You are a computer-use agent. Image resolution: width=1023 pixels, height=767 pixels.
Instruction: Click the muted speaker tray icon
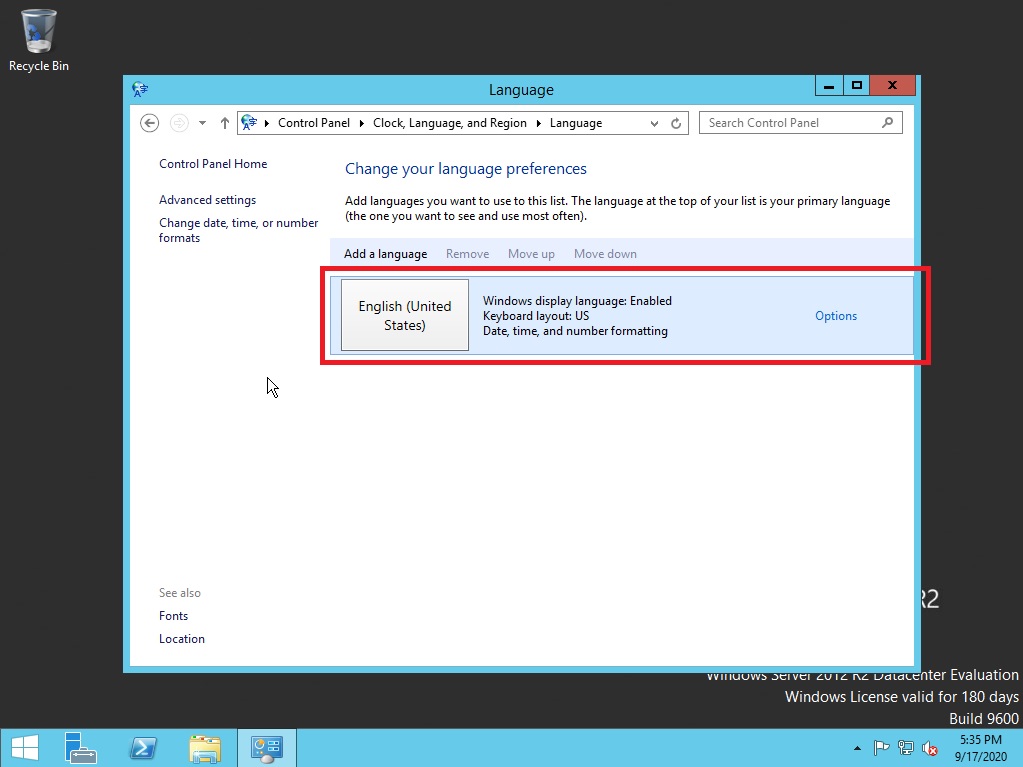[929, 748]
